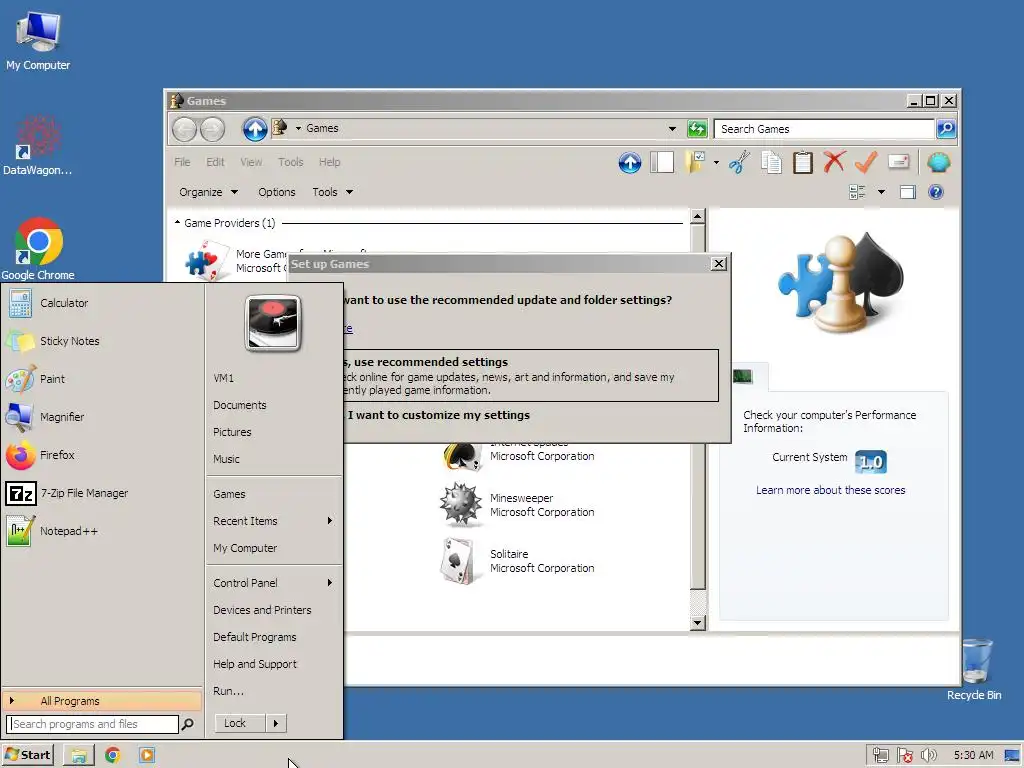Image resolution: width=1024 pixels, height=768 pixels.
Task: Click the Copy pages icon in the toolbar
Action: click(771, 162)
